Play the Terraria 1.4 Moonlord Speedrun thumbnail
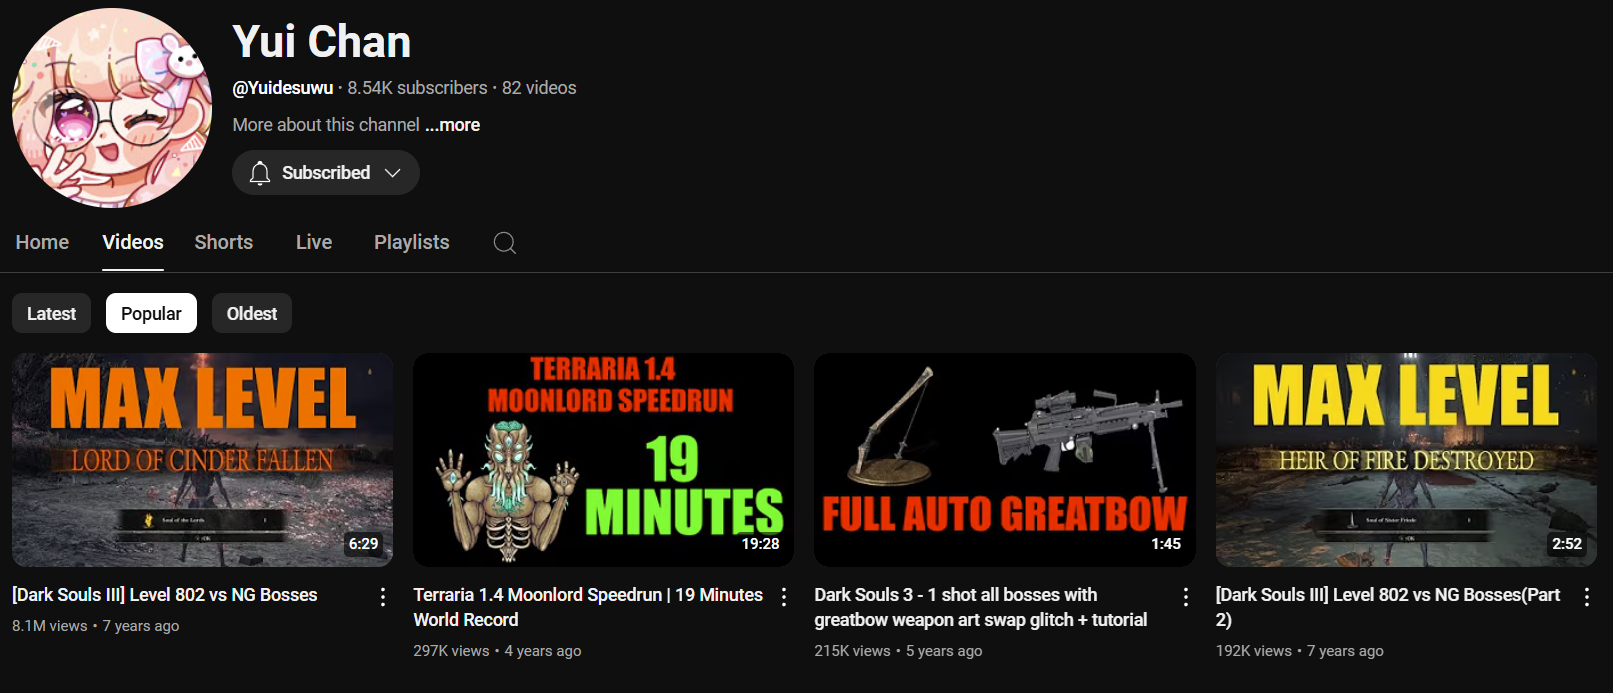Screen dimensions: 1613x693 [603, 460]
